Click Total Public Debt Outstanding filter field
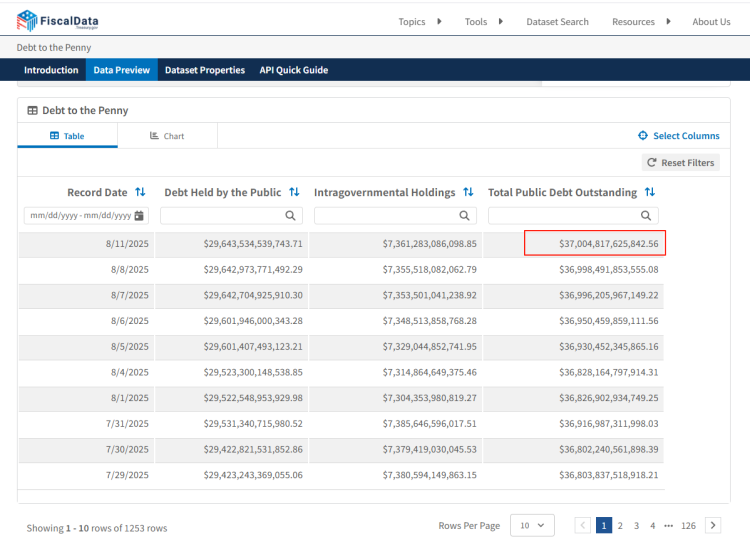 coord(565,215)
